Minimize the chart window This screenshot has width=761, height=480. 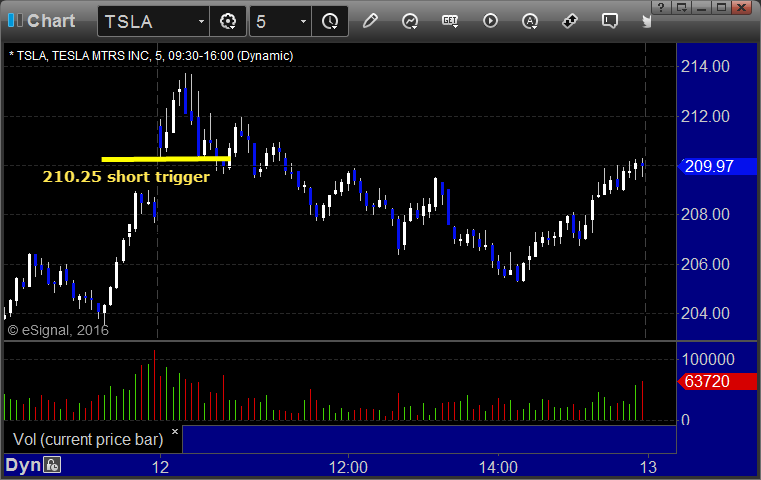click(701, 7)
